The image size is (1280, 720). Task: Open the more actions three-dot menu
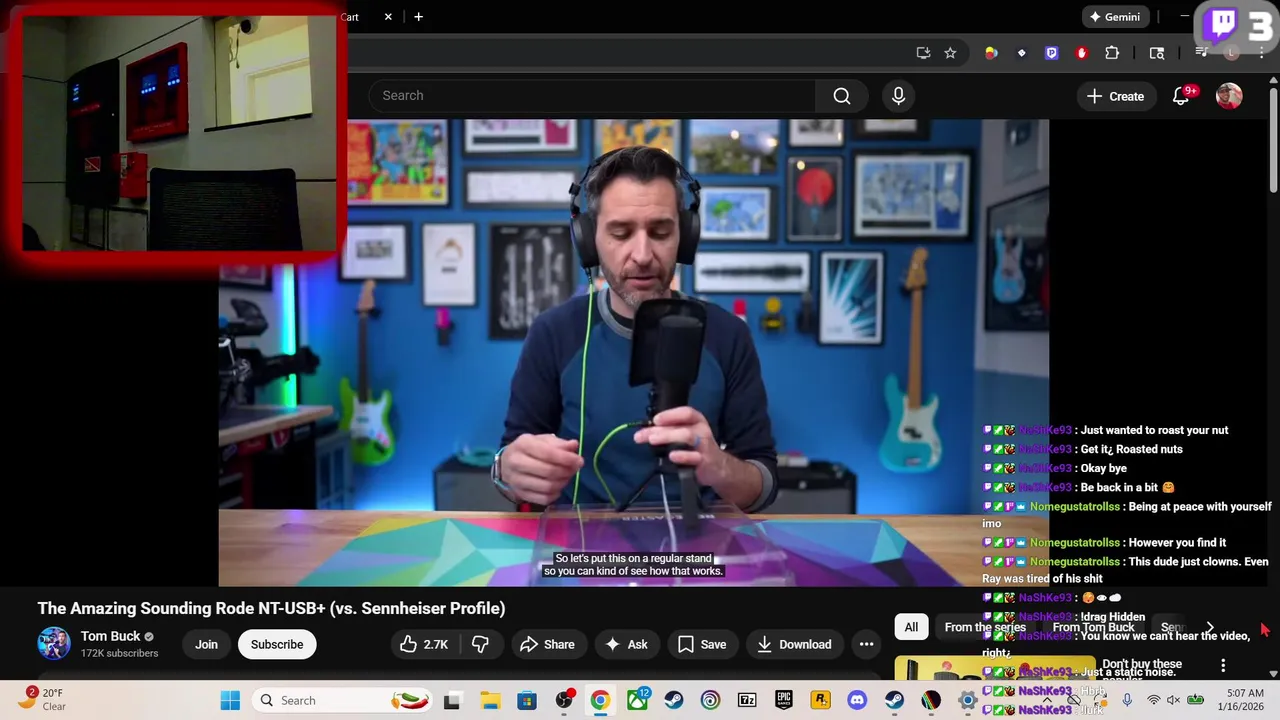point(866,644)
